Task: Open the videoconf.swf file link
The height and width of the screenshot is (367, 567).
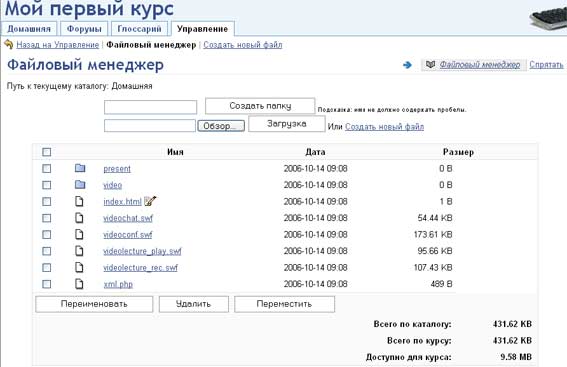Action: tap(128, 235)
